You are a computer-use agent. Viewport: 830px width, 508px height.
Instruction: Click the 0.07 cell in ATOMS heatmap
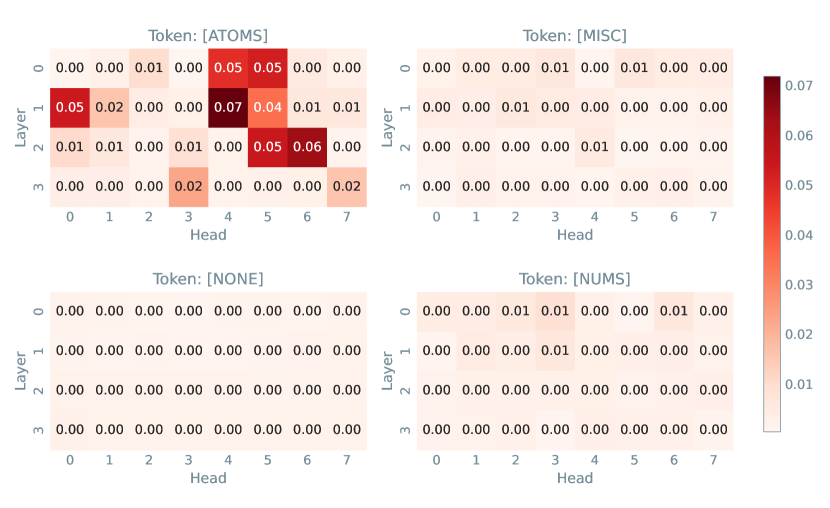[x=228, y=107]
